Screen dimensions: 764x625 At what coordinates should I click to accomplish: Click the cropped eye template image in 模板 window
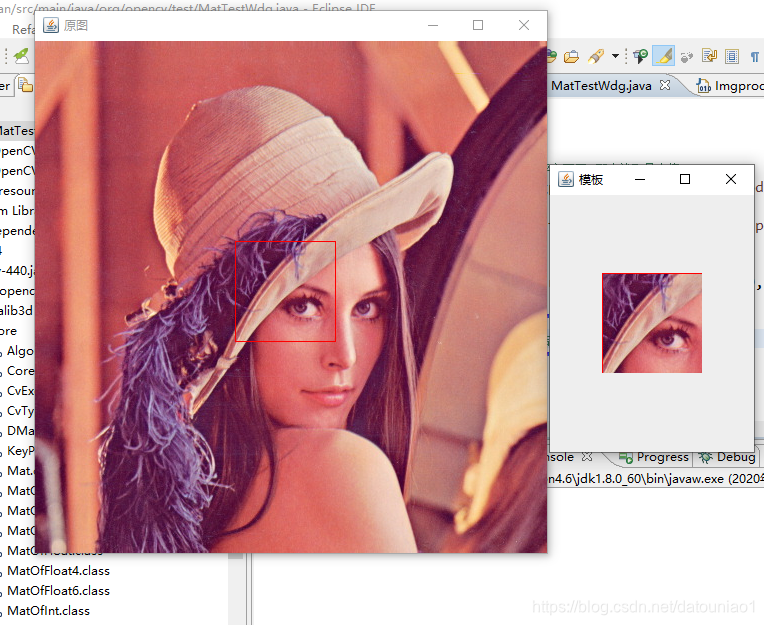652,323
